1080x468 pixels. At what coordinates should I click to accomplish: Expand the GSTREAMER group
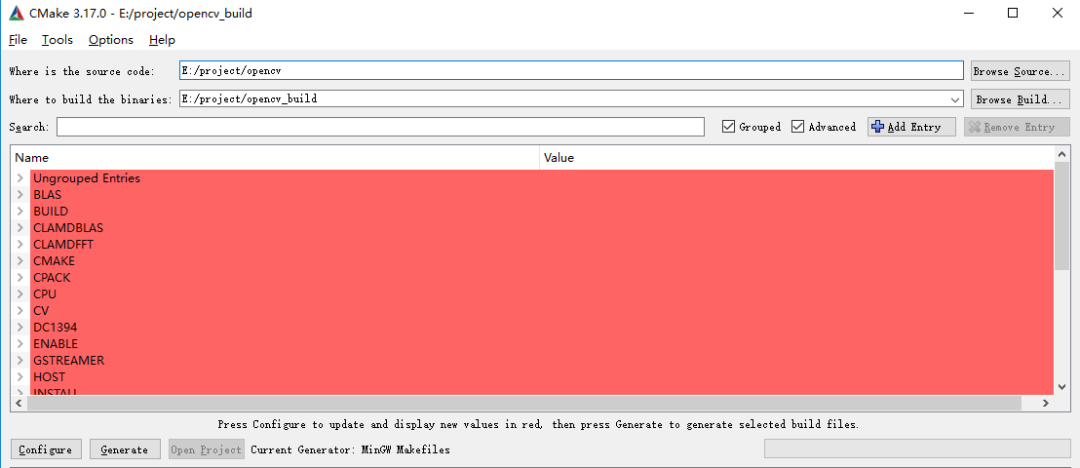[x=21, y=360]
